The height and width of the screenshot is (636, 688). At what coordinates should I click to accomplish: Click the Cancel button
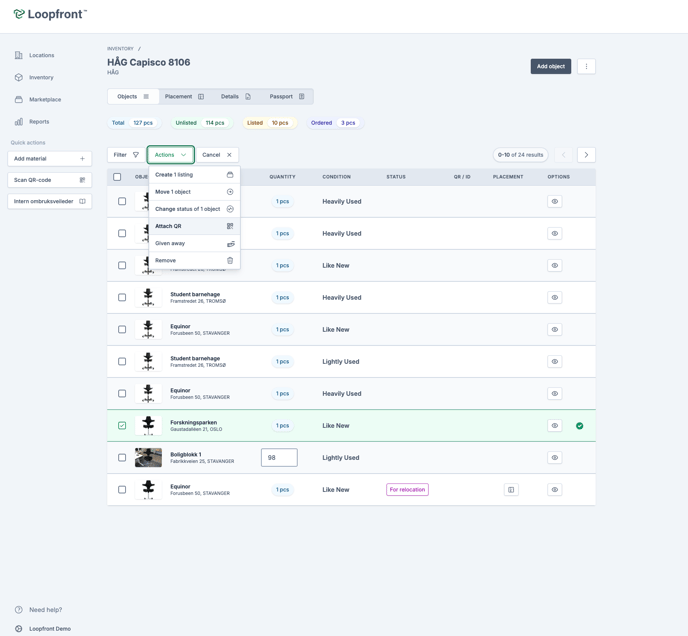coord(217,155)
